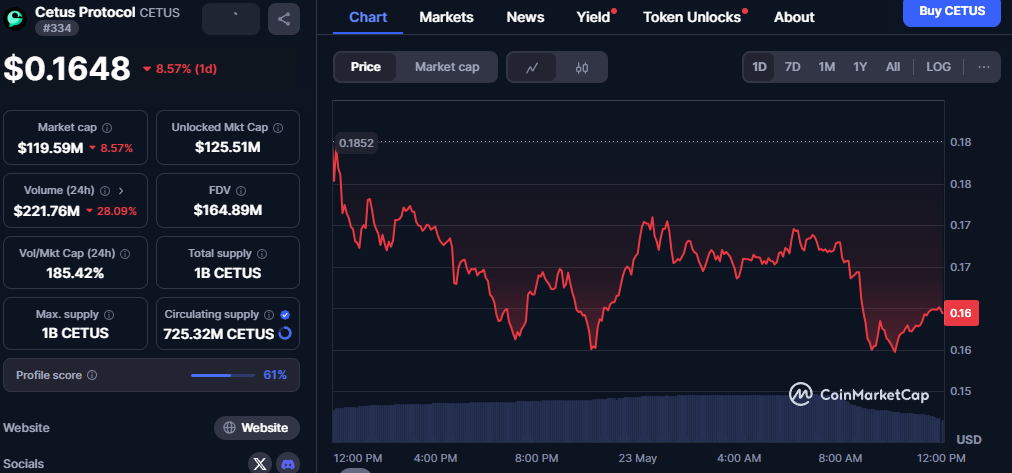
Task: Toggle chart to Price view
Action: coord(365,67)
